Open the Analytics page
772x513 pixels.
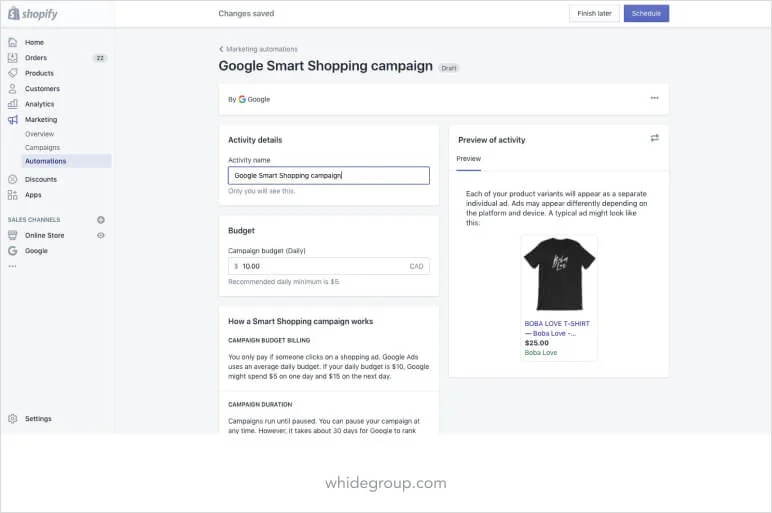click(39, 104)
